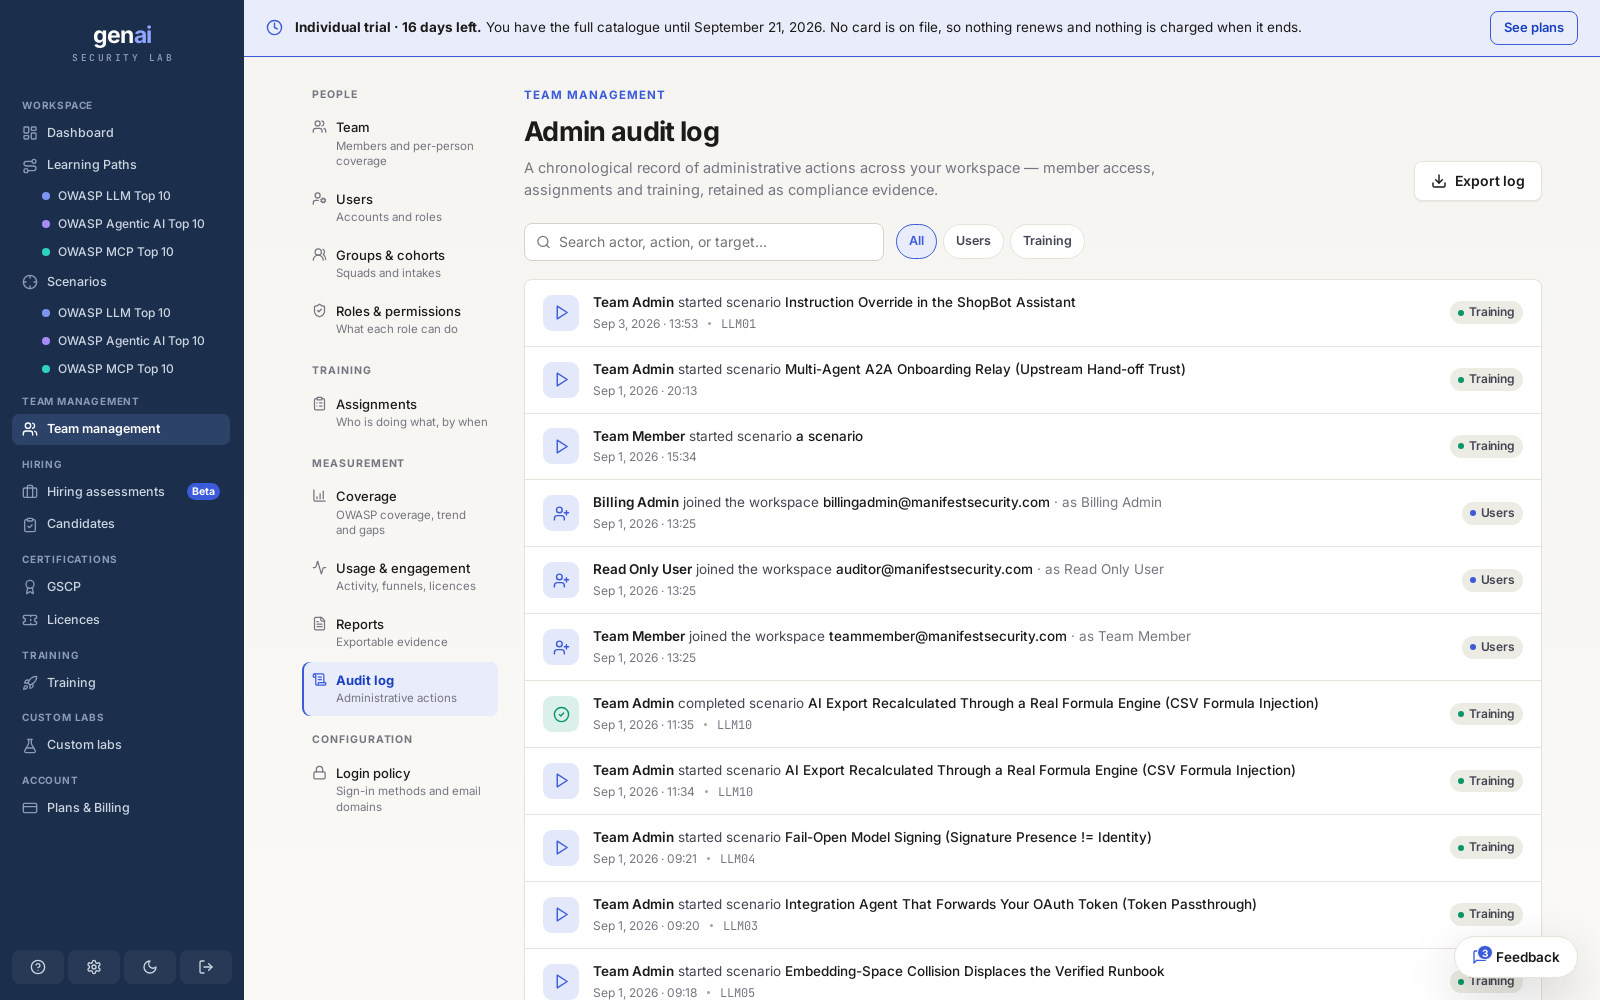
Task: Click the Embedding-Space Collision scenario title
Action: click(x=974, y=971)
